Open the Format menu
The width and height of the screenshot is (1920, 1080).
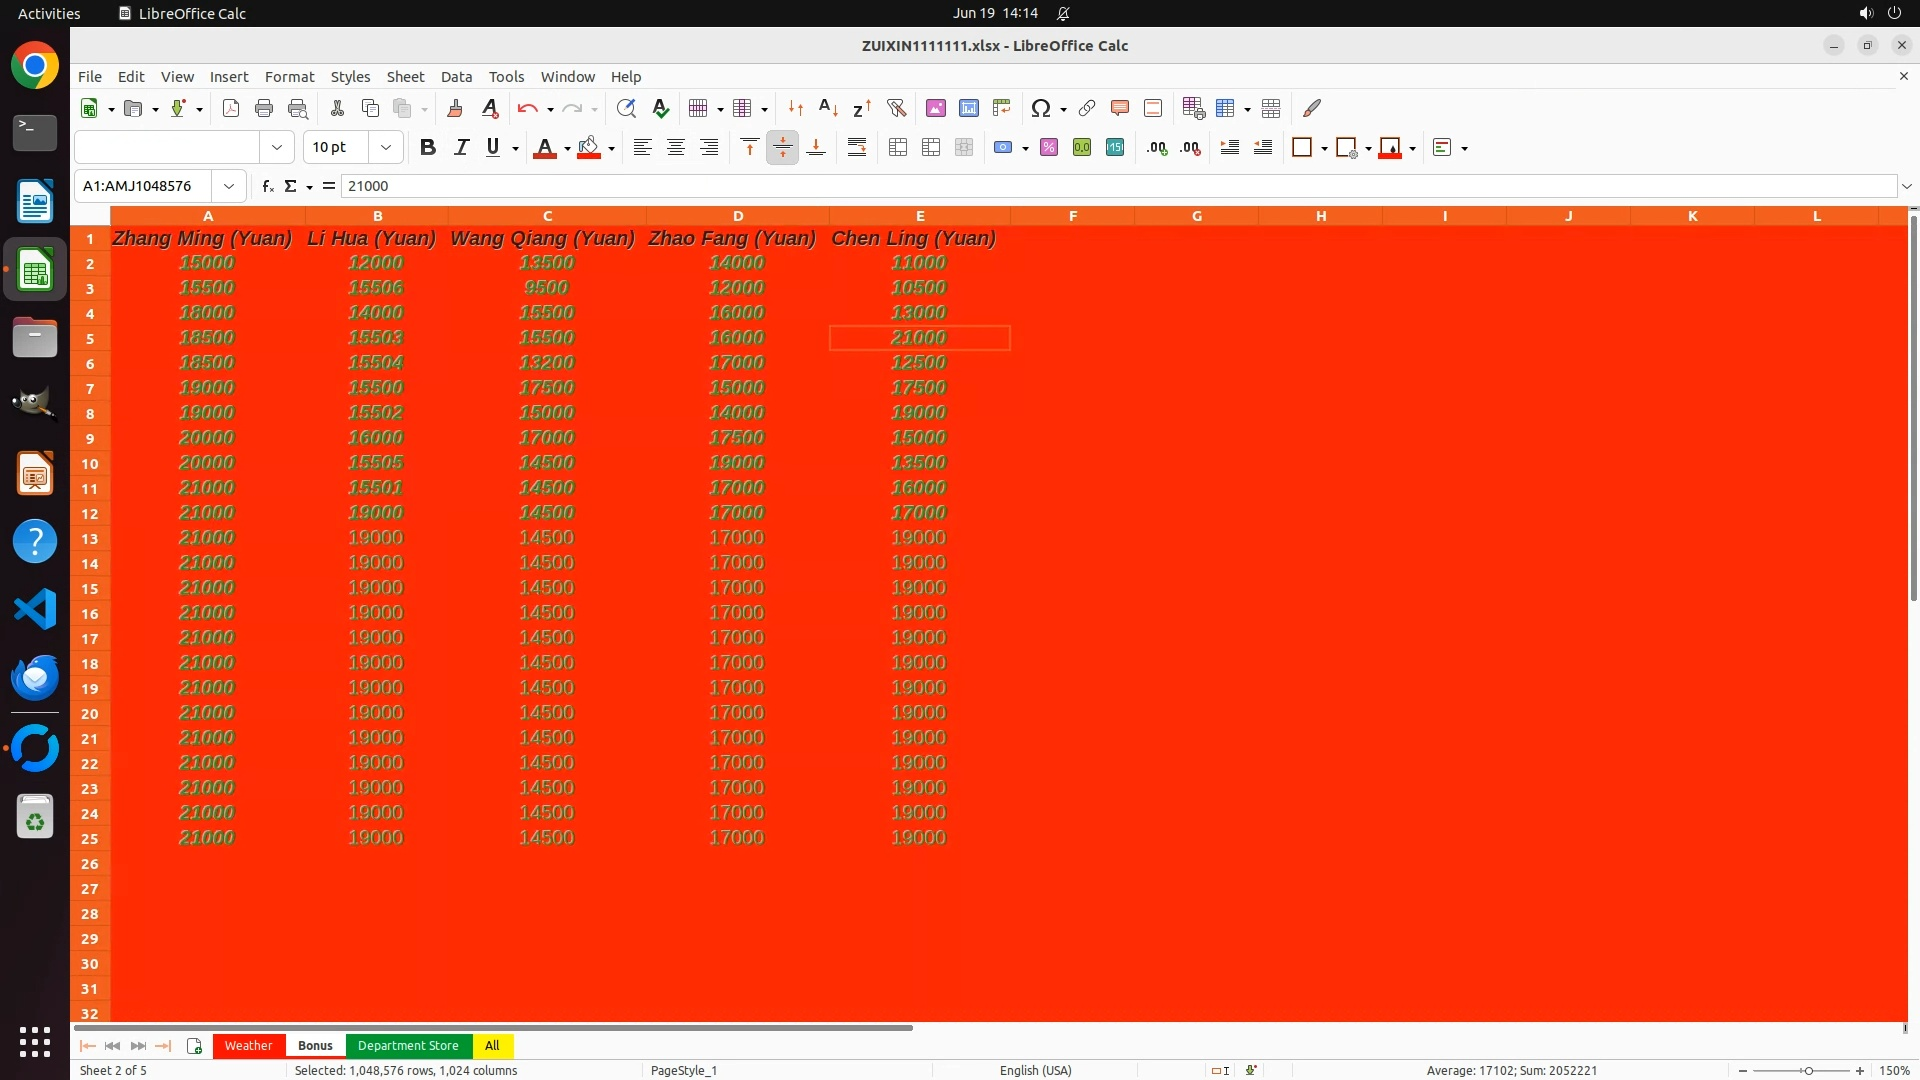click(x=289, y=77)
